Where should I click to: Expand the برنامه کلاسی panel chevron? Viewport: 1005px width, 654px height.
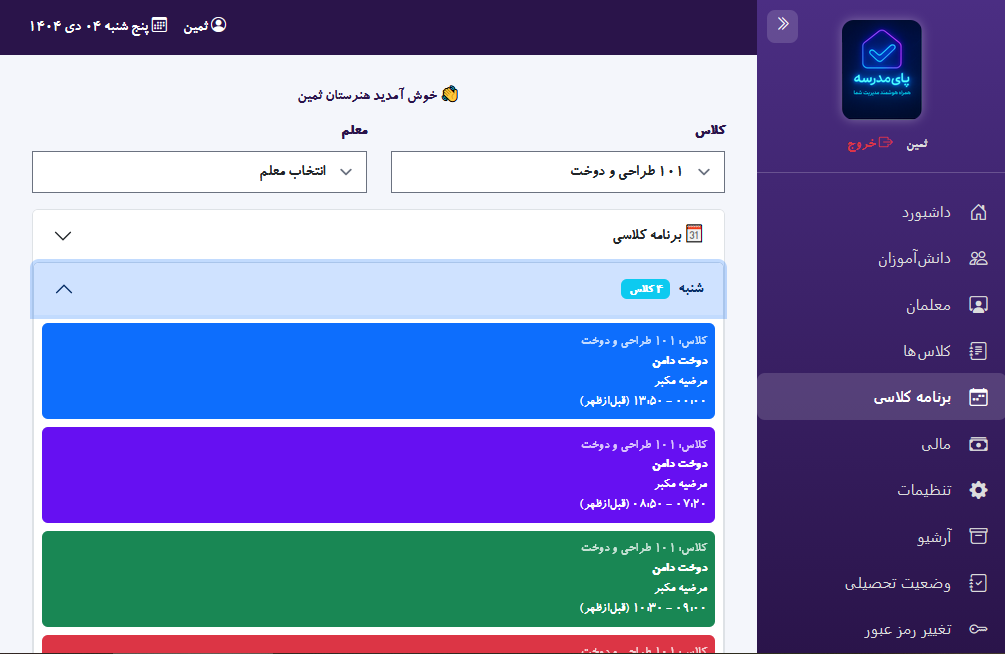(x=63, y=236)
